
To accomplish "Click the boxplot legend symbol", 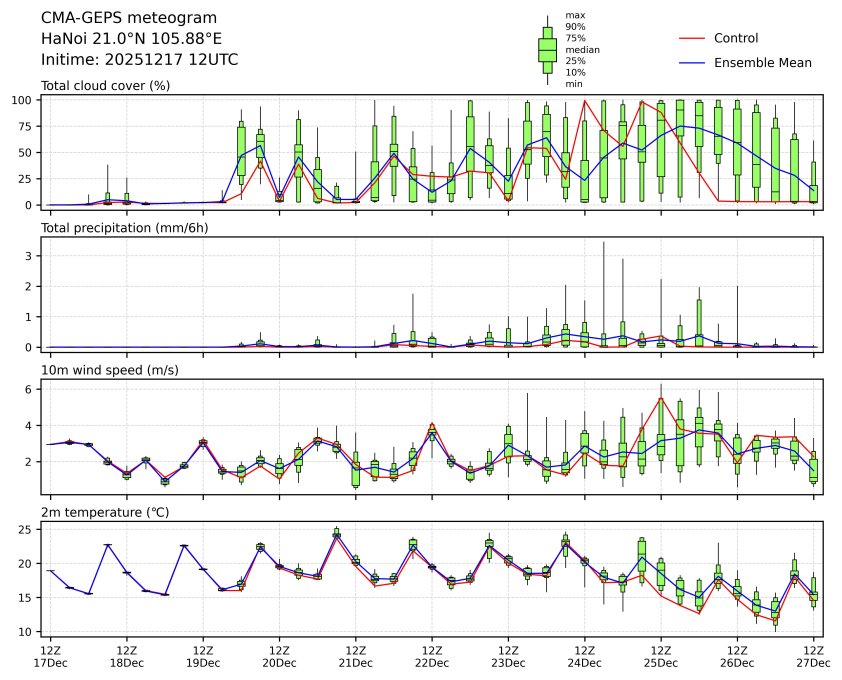I will point(547,50).
